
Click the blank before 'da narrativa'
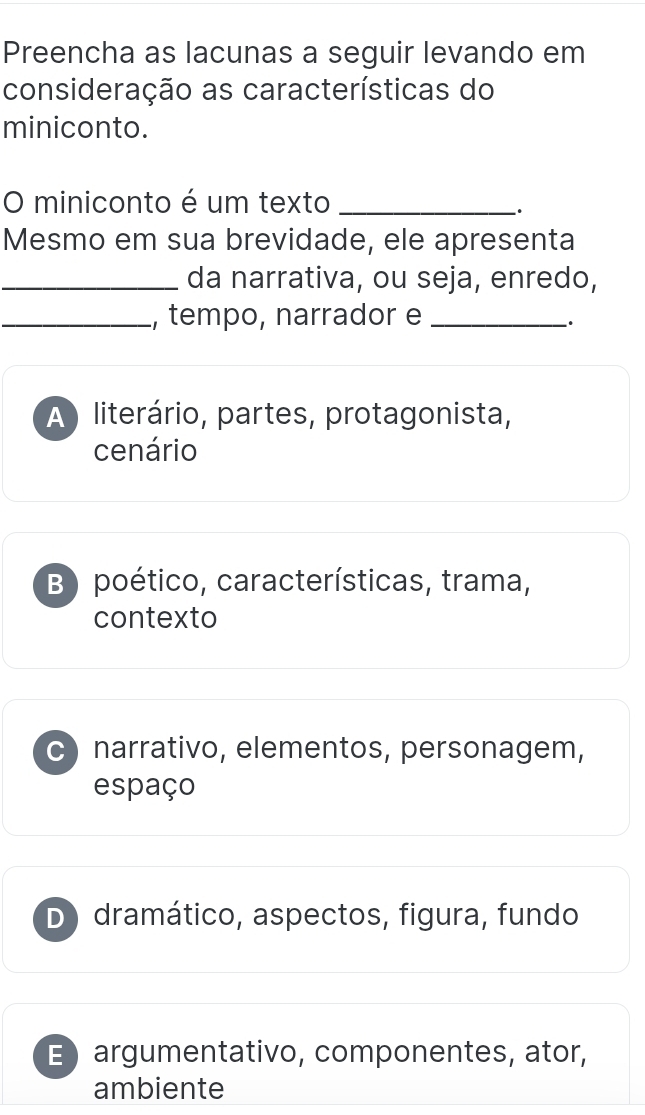tap(92, 283)
